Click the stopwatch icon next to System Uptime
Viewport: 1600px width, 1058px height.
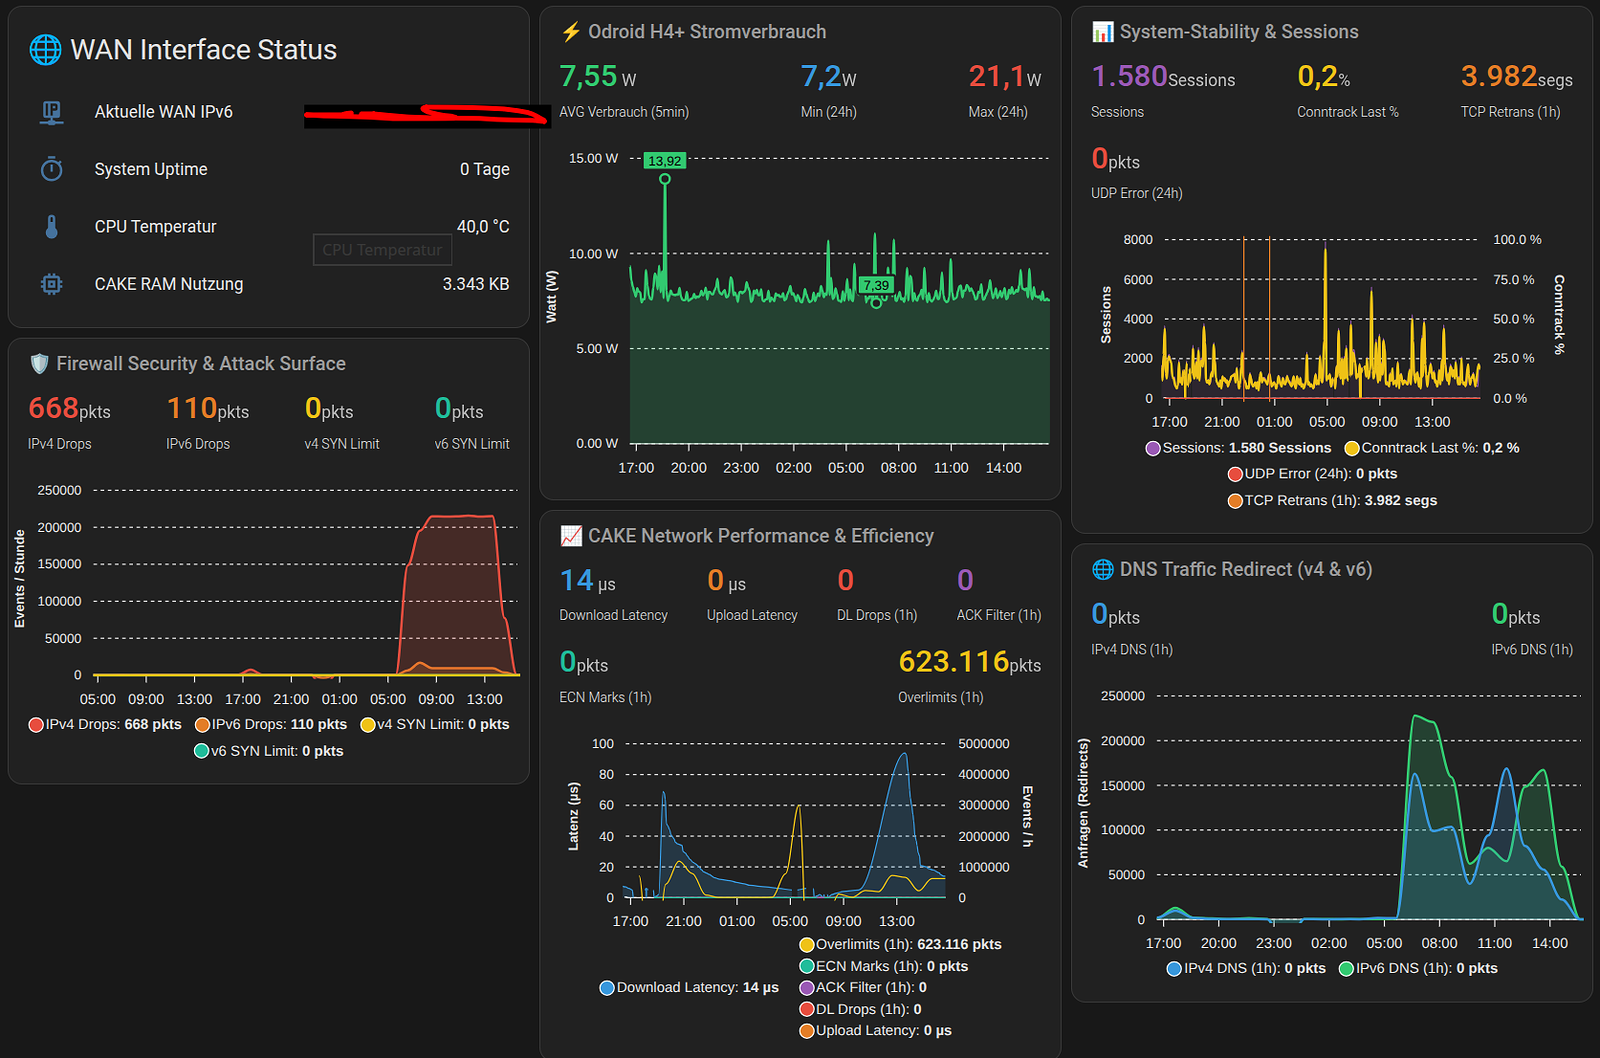pyautogui.click(x=52, y=169)
